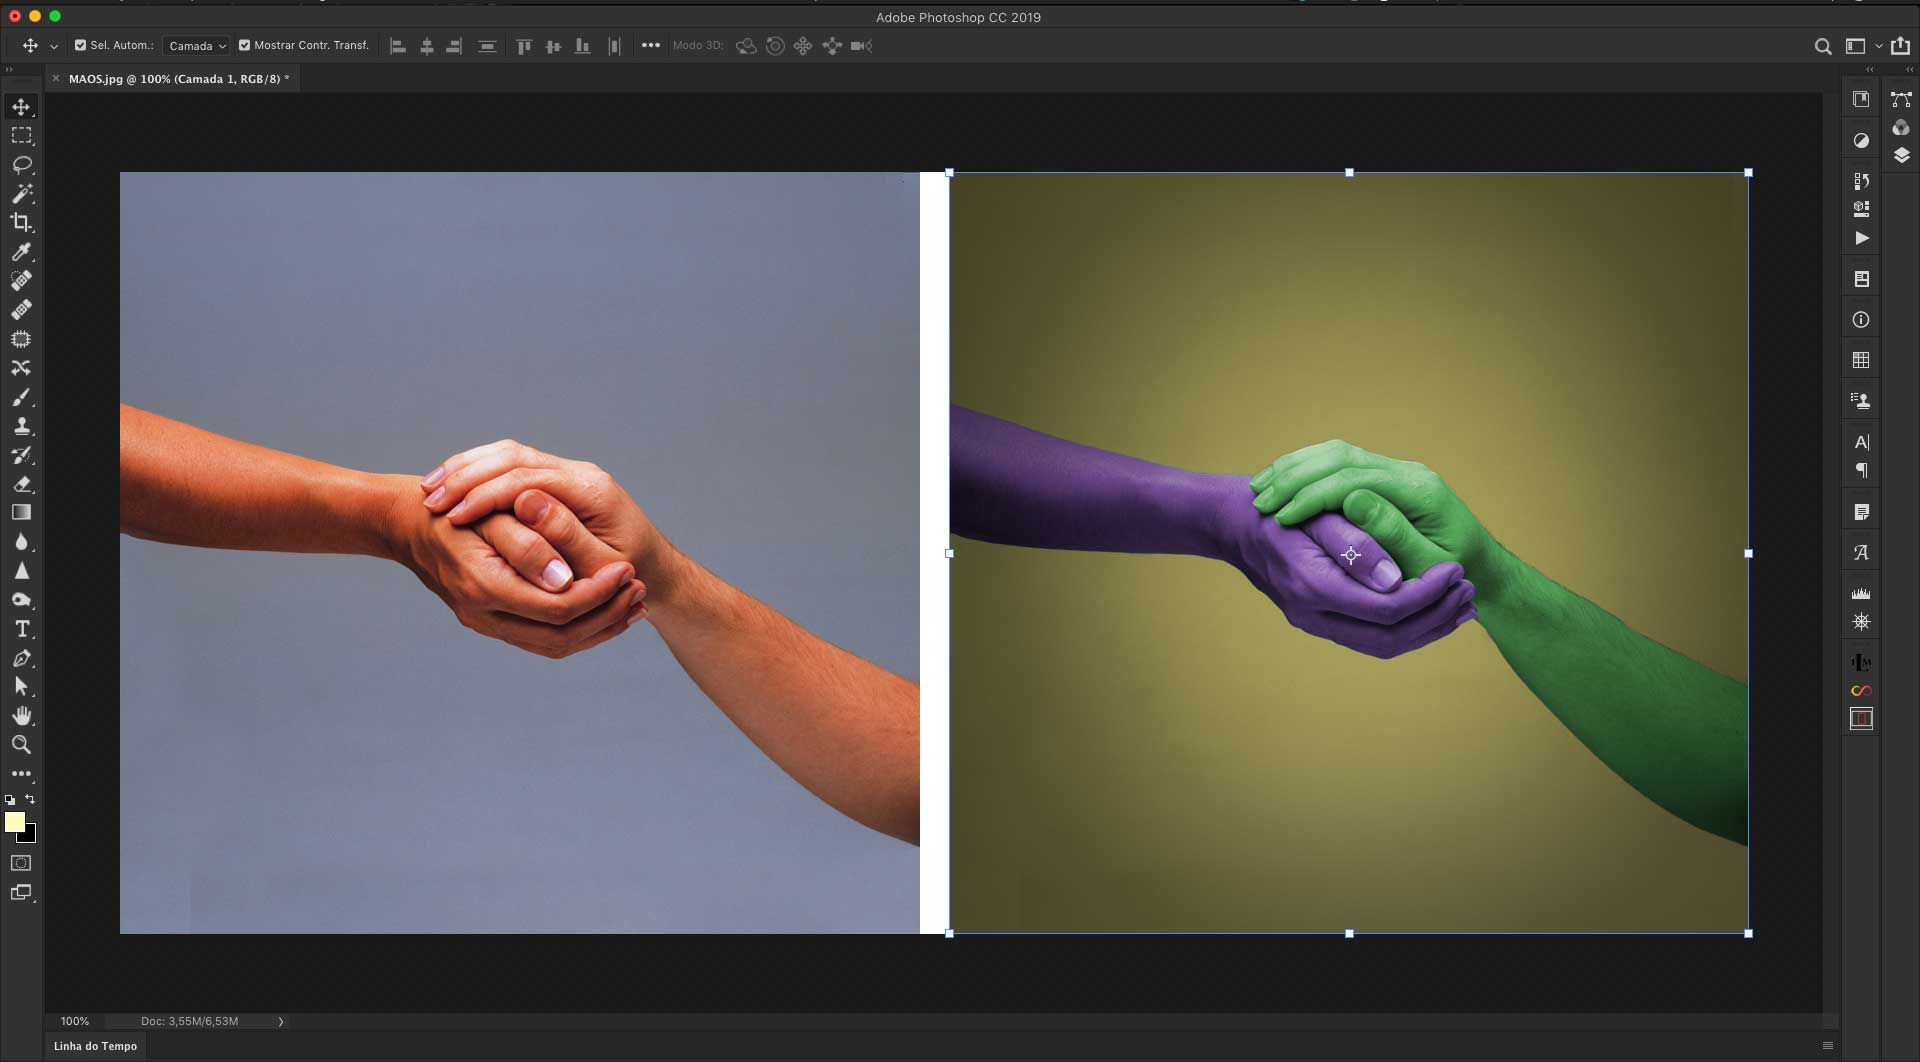Image resolution: width=1920 pixels, height=1062 pixels.
Task: Expand the document status info arrow
Action: [x=281, y=1021]
